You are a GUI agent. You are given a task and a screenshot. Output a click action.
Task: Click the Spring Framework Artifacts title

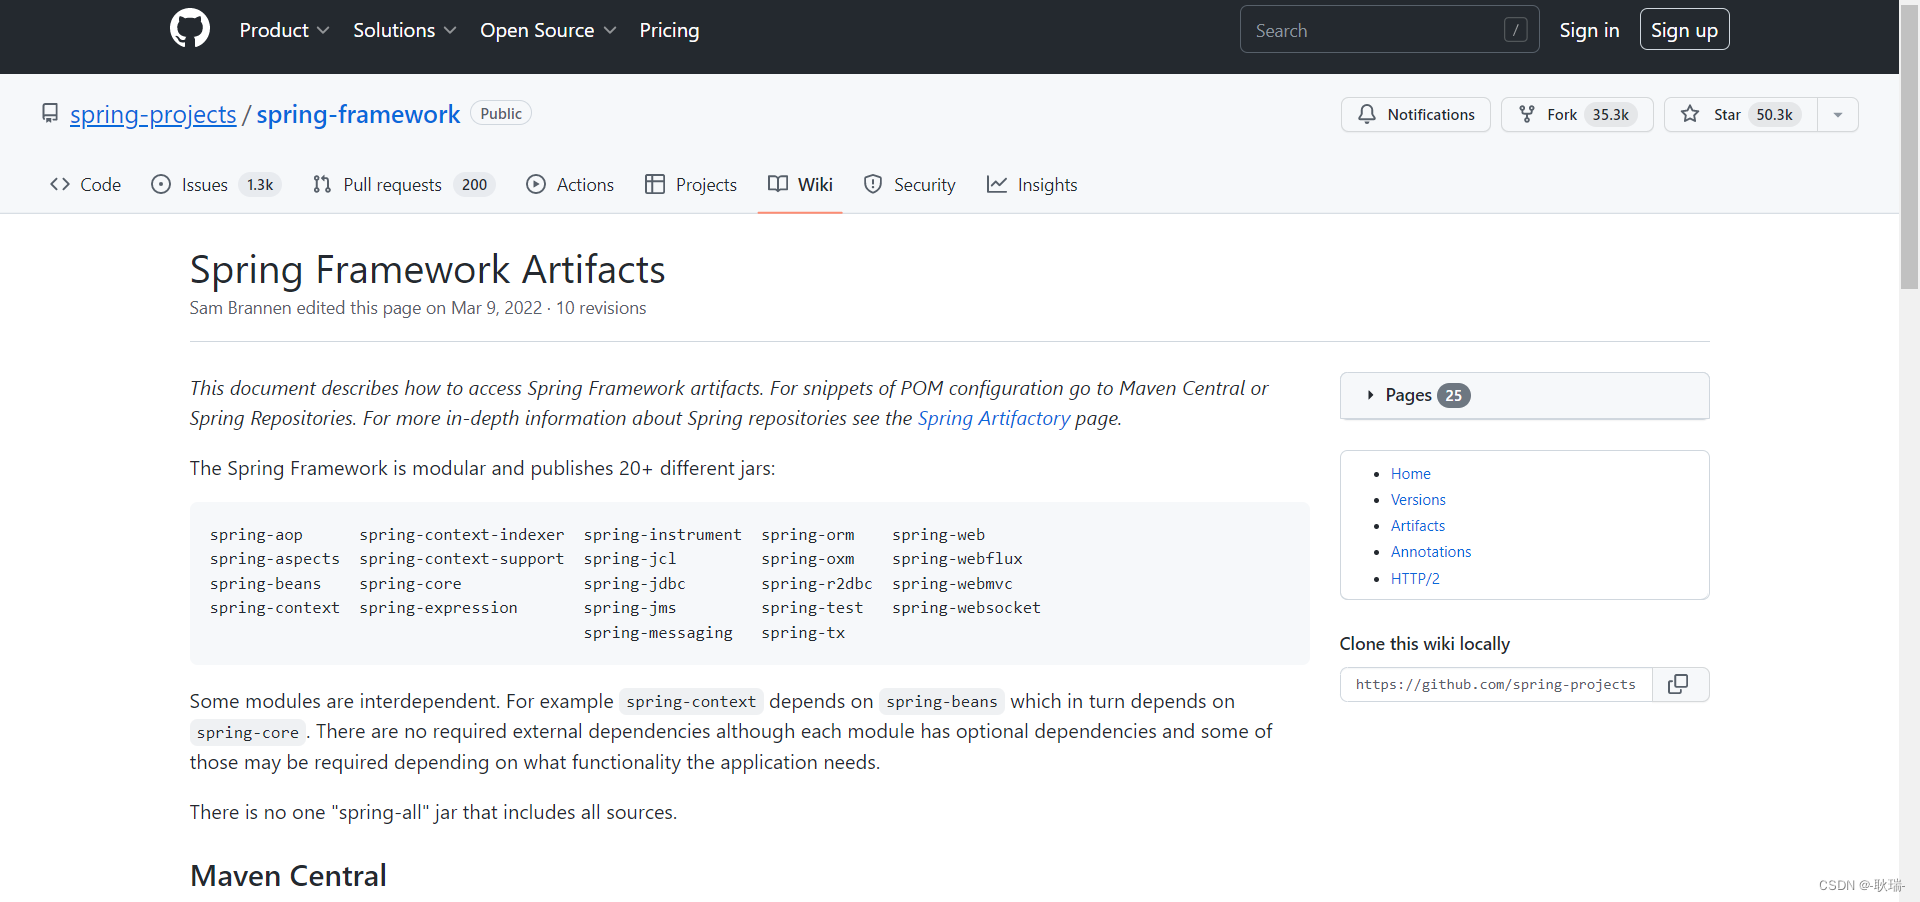click(427, 269)
